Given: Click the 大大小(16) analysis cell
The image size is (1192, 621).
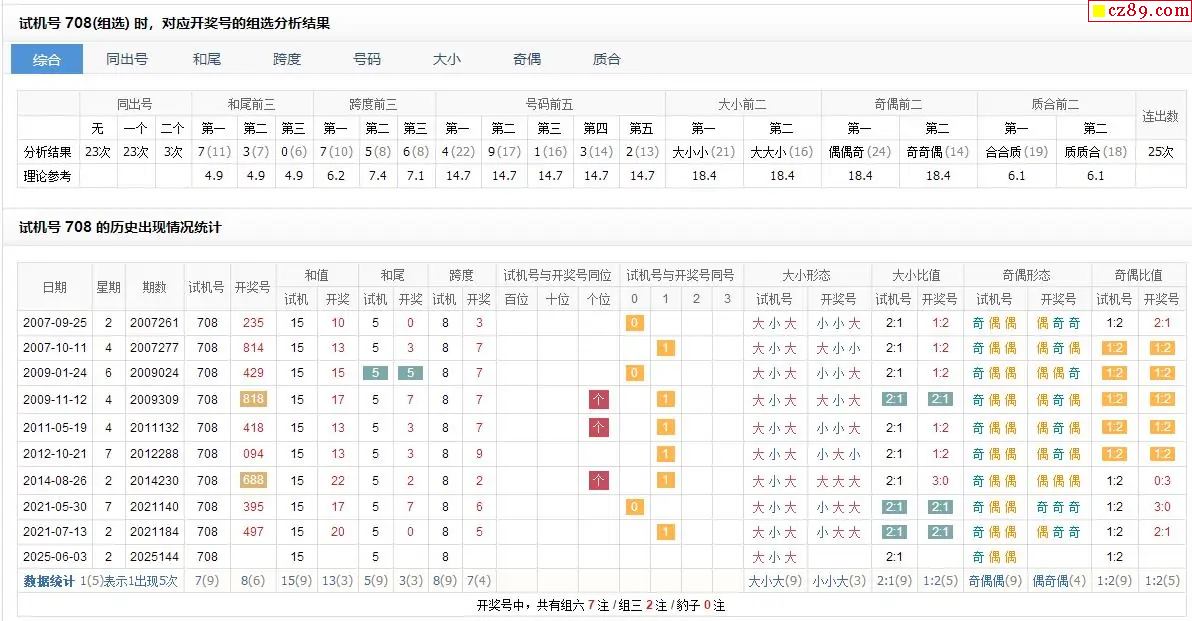Looking at the screenshot, I should click(x=781, y=151).
